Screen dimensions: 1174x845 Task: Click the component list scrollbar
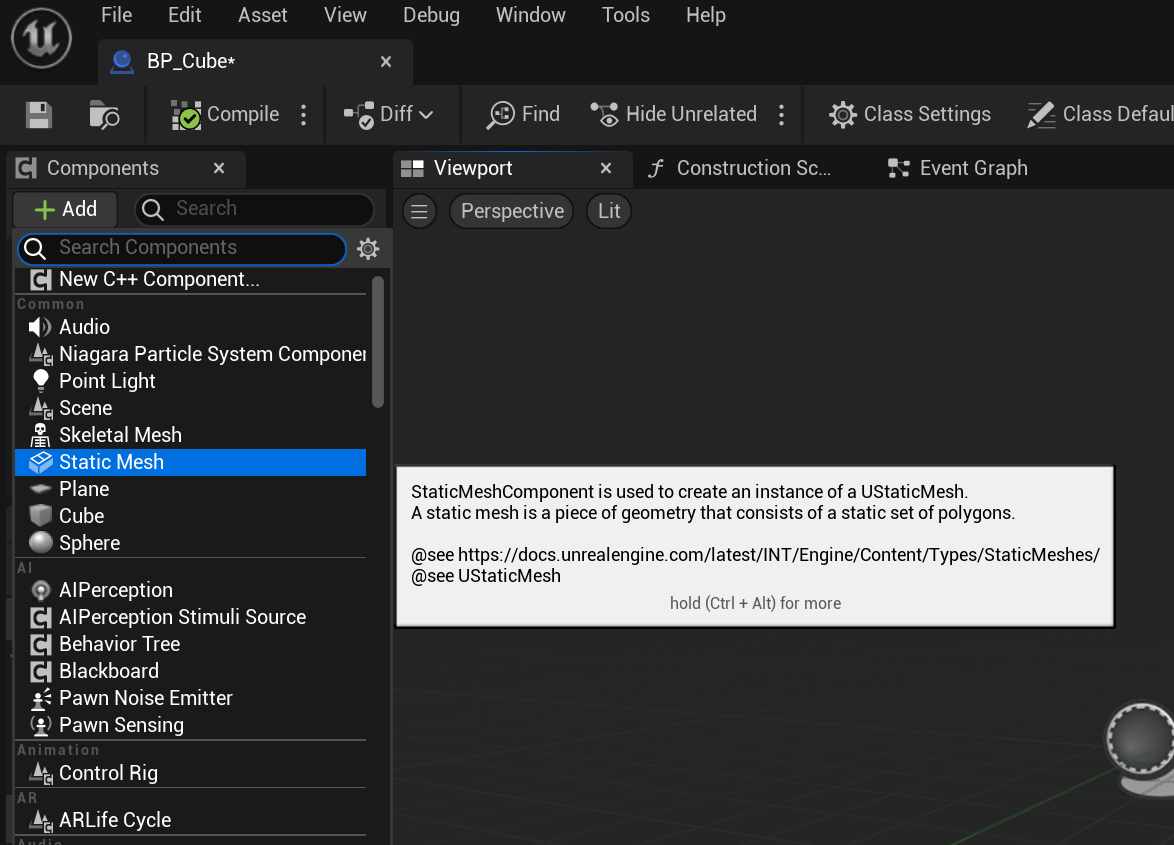[377, 342]
